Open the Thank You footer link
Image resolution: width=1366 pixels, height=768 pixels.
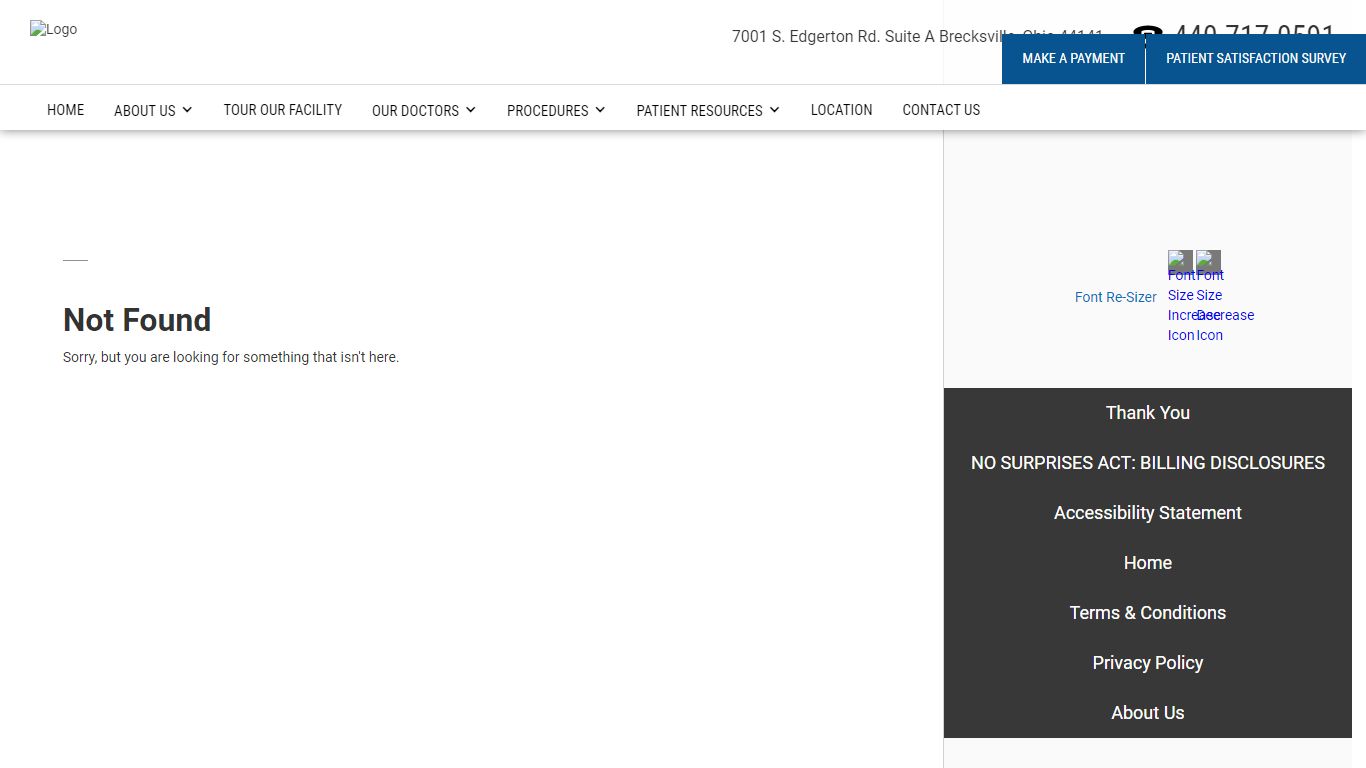pyautogui.click(x=1148, y=413)
